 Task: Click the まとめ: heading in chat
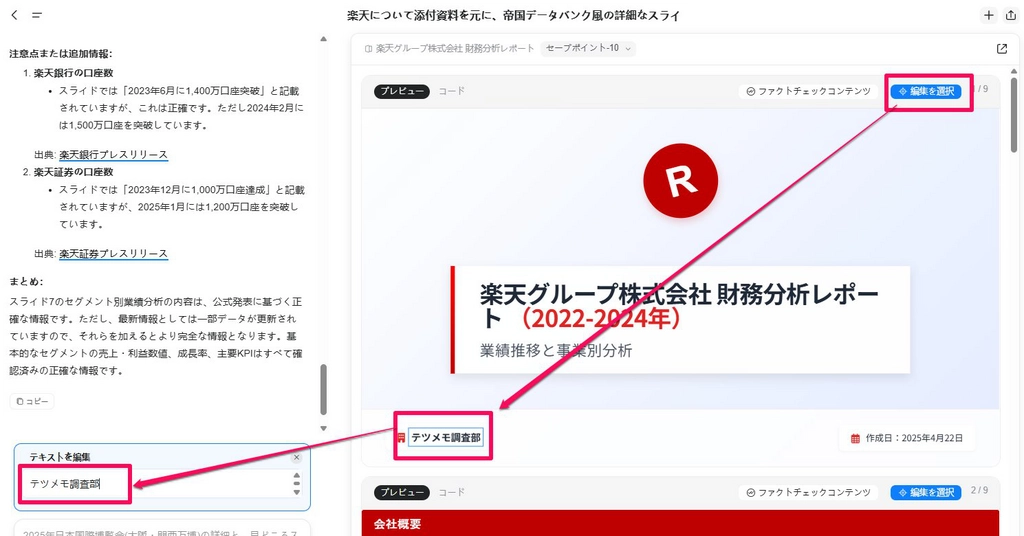coord(26,281)
